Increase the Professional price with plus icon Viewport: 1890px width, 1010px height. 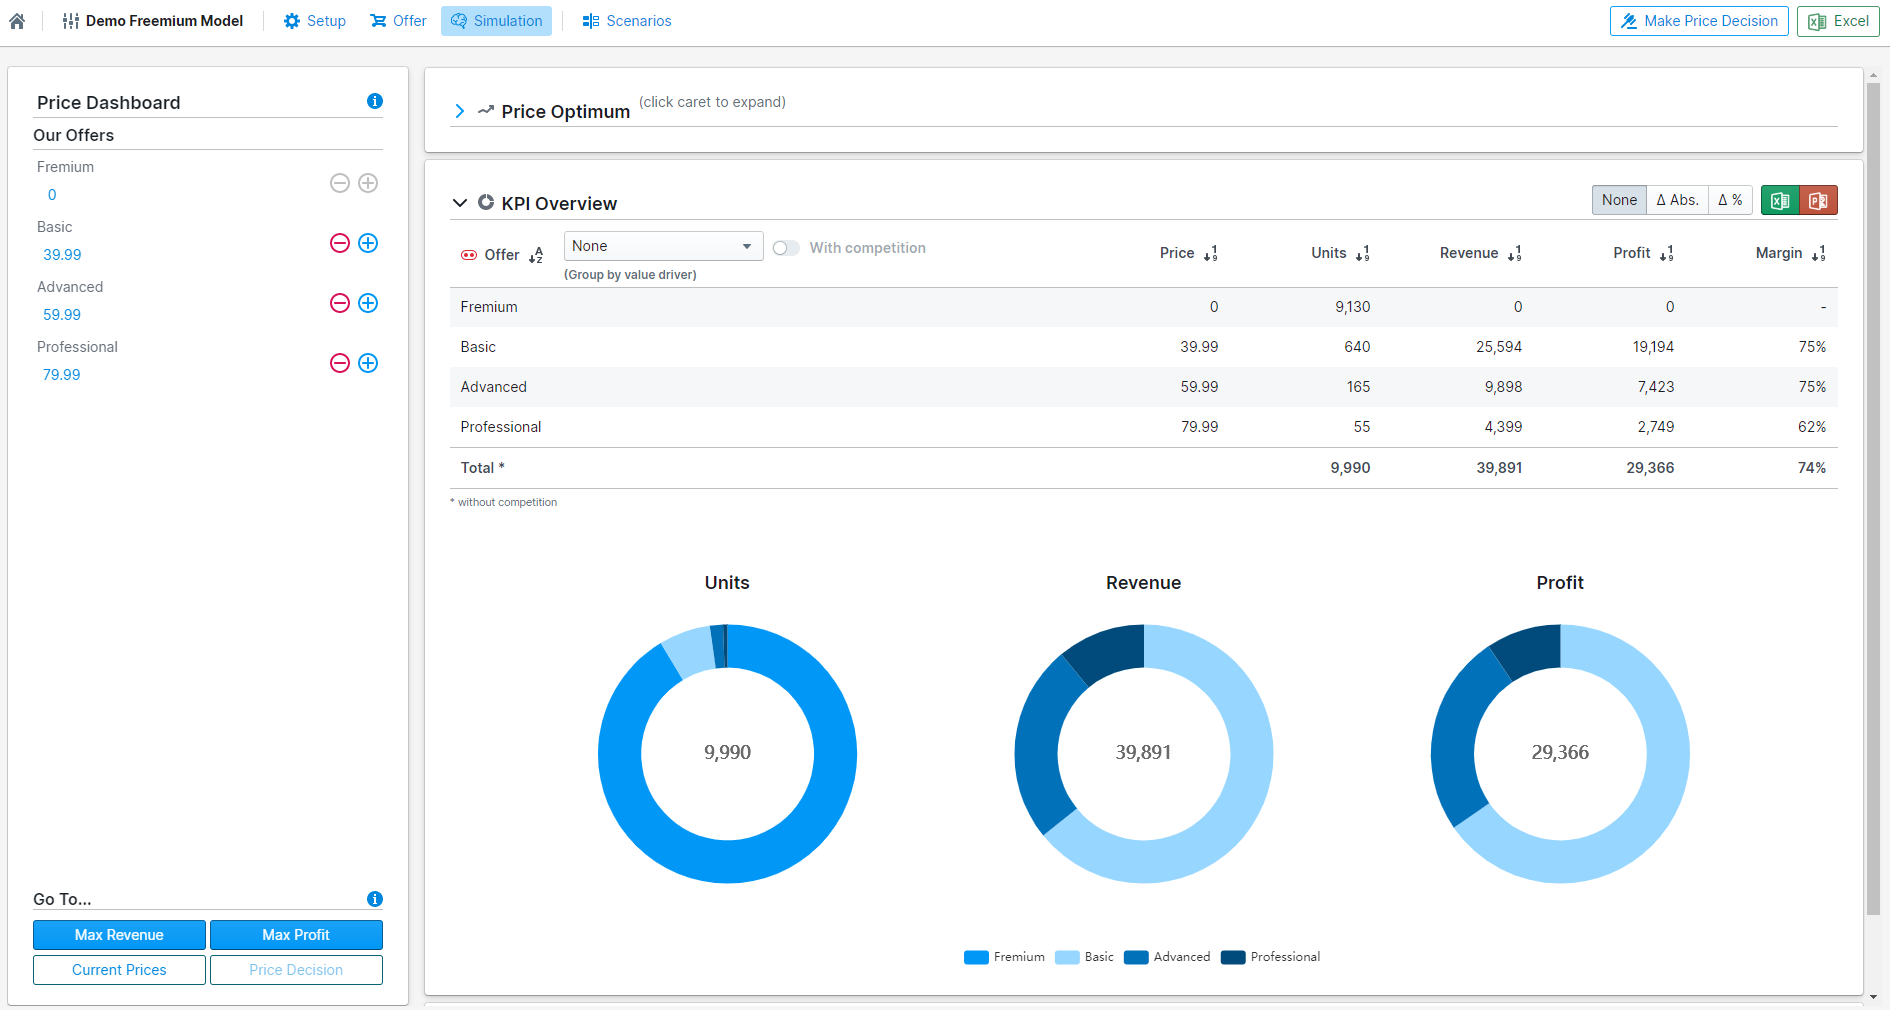point(368,363)
